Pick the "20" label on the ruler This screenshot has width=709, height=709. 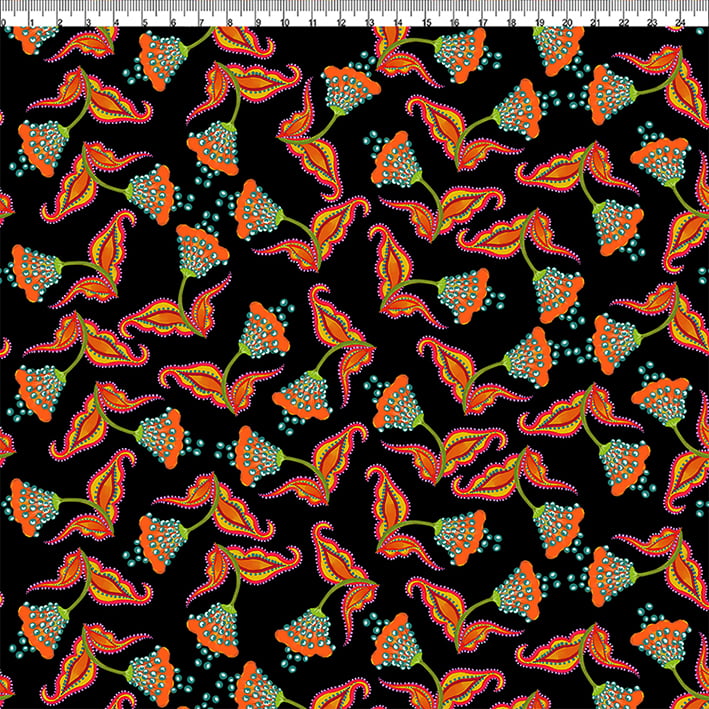[567, 23]
